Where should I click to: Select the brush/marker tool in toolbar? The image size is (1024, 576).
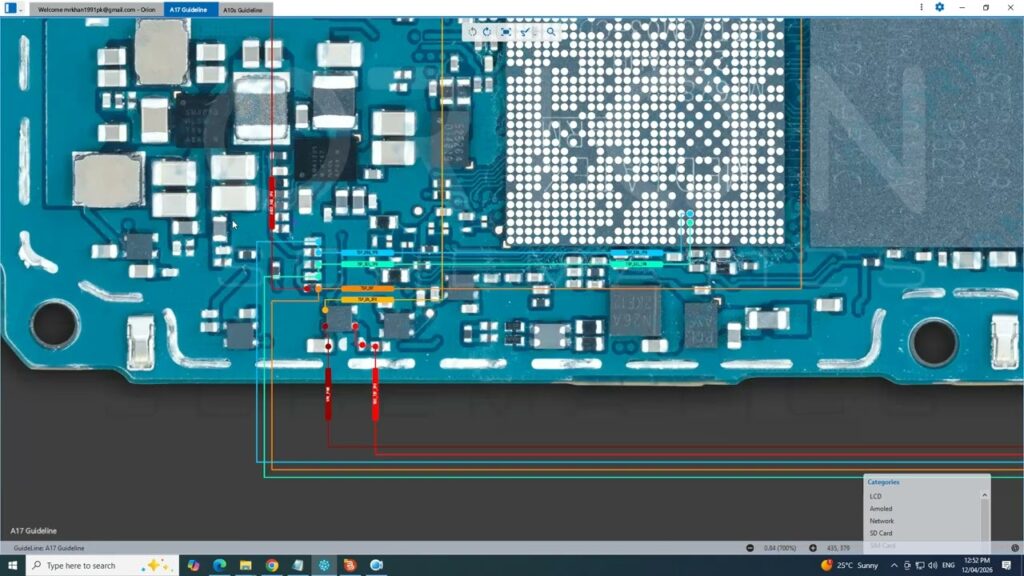[524, 32]
